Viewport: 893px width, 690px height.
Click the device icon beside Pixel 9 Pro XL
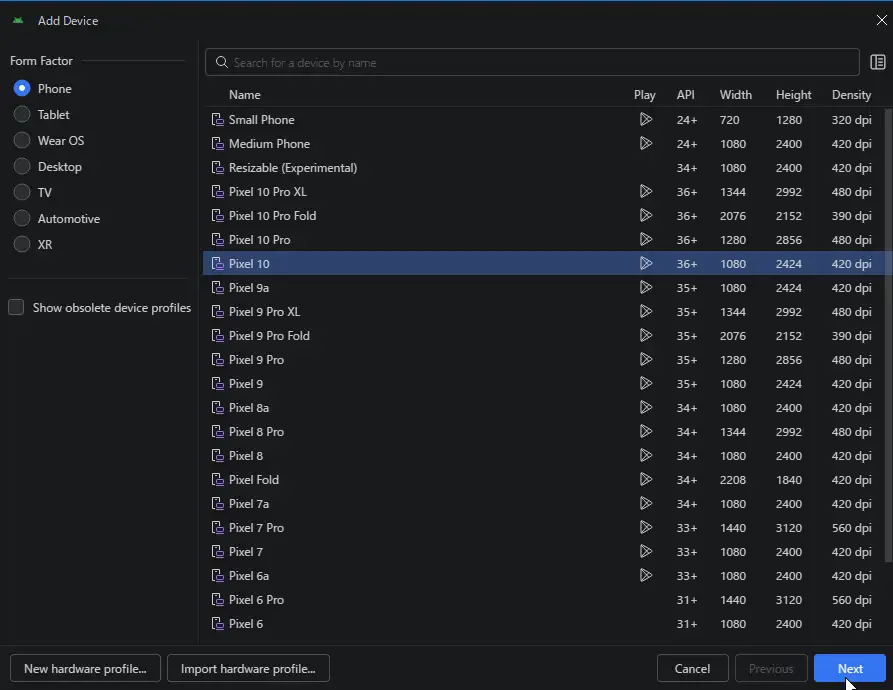pyautogui.click(x=218, y=311)
